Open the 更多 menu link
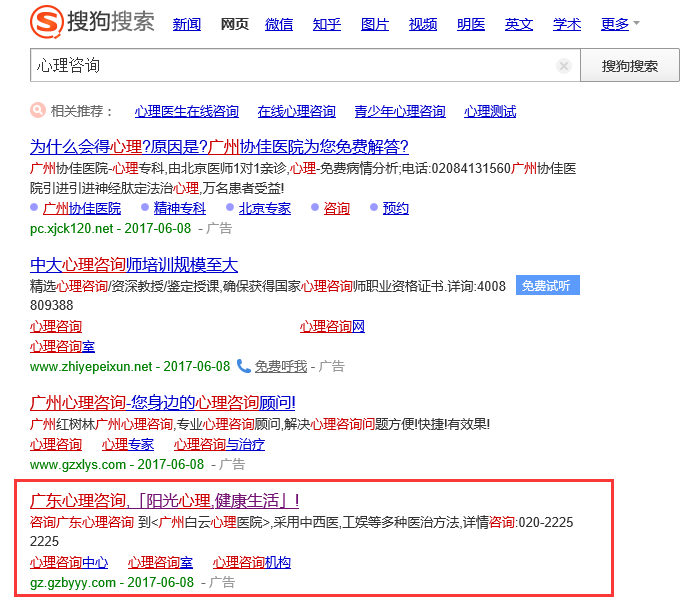 615,24
